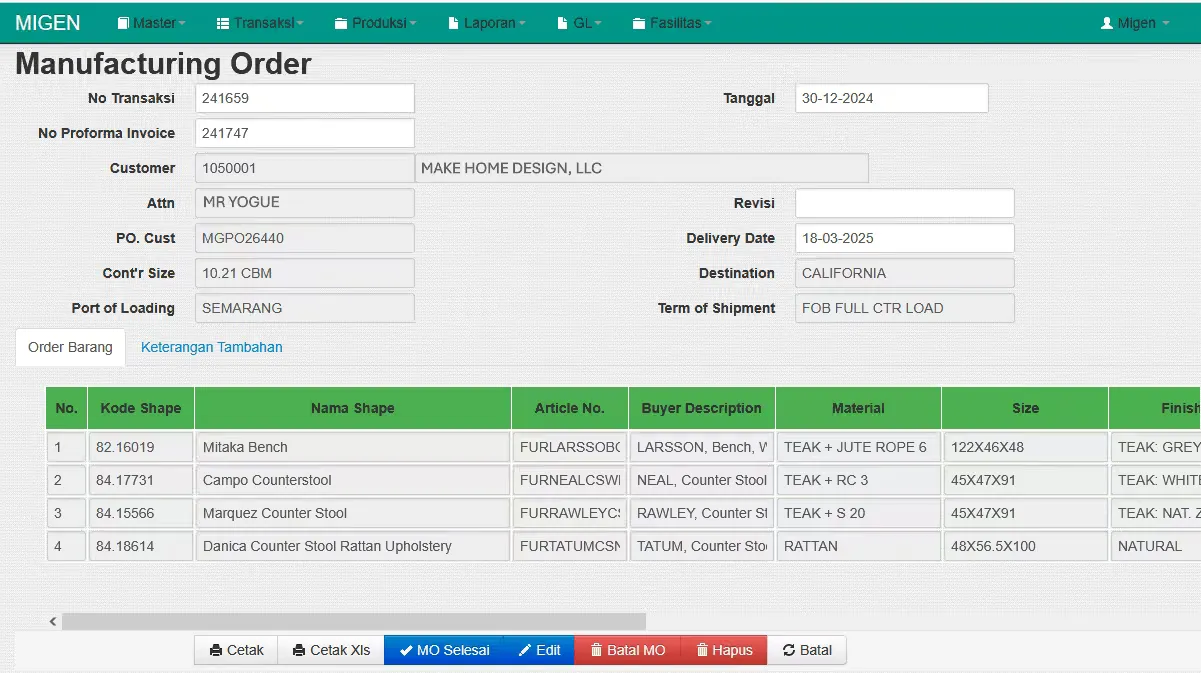The width and height of the screenshot is (1201, 673).
Task: Focus the Delivery Date field
Action: [x=905, y=238]
